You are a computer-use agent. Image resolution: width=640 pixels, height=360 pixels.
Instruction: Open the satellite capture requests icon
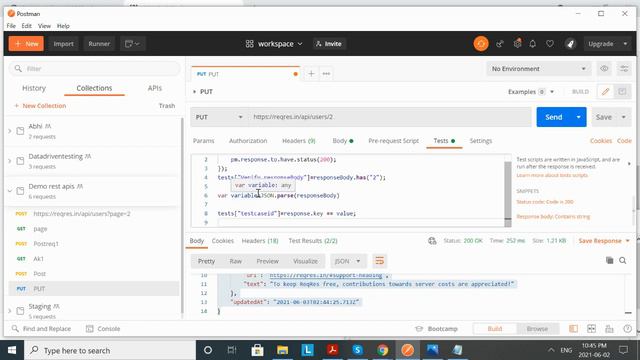pyautogui.click(x=500, y=44)
